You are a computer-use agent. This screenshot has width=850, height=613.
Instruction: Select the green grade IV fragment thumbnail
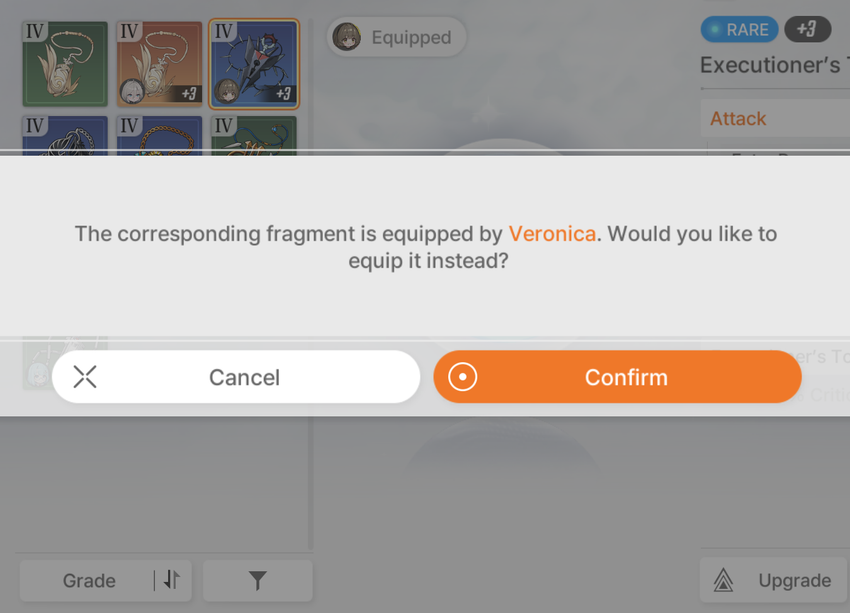click(65, 64)
